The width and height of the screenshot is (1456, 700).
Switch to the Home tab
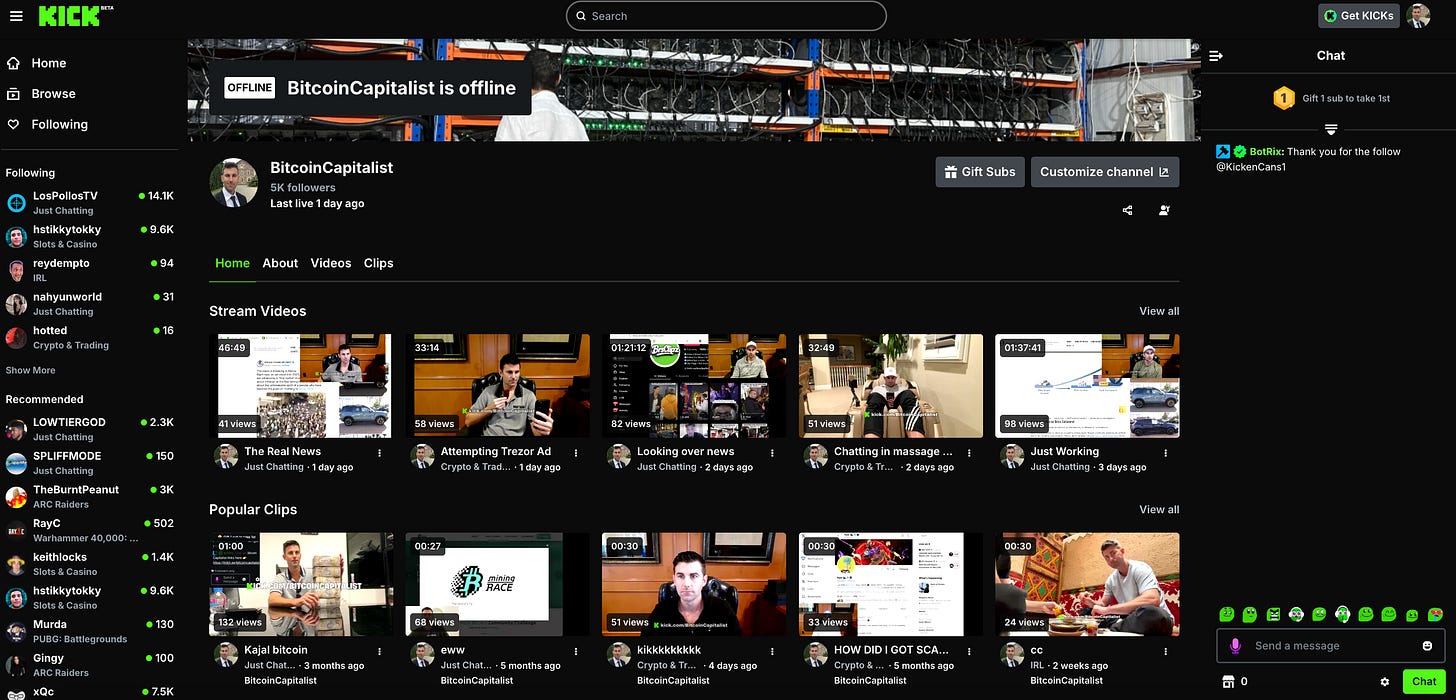[x=232, y=263]
